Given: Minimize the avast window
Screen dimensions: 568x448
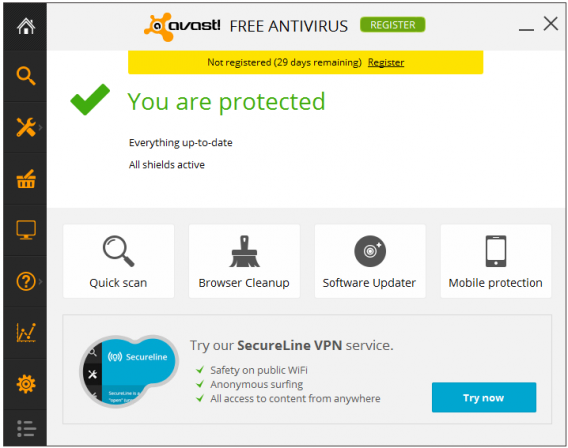Looking at the screenshot, I should click(526, 29).
